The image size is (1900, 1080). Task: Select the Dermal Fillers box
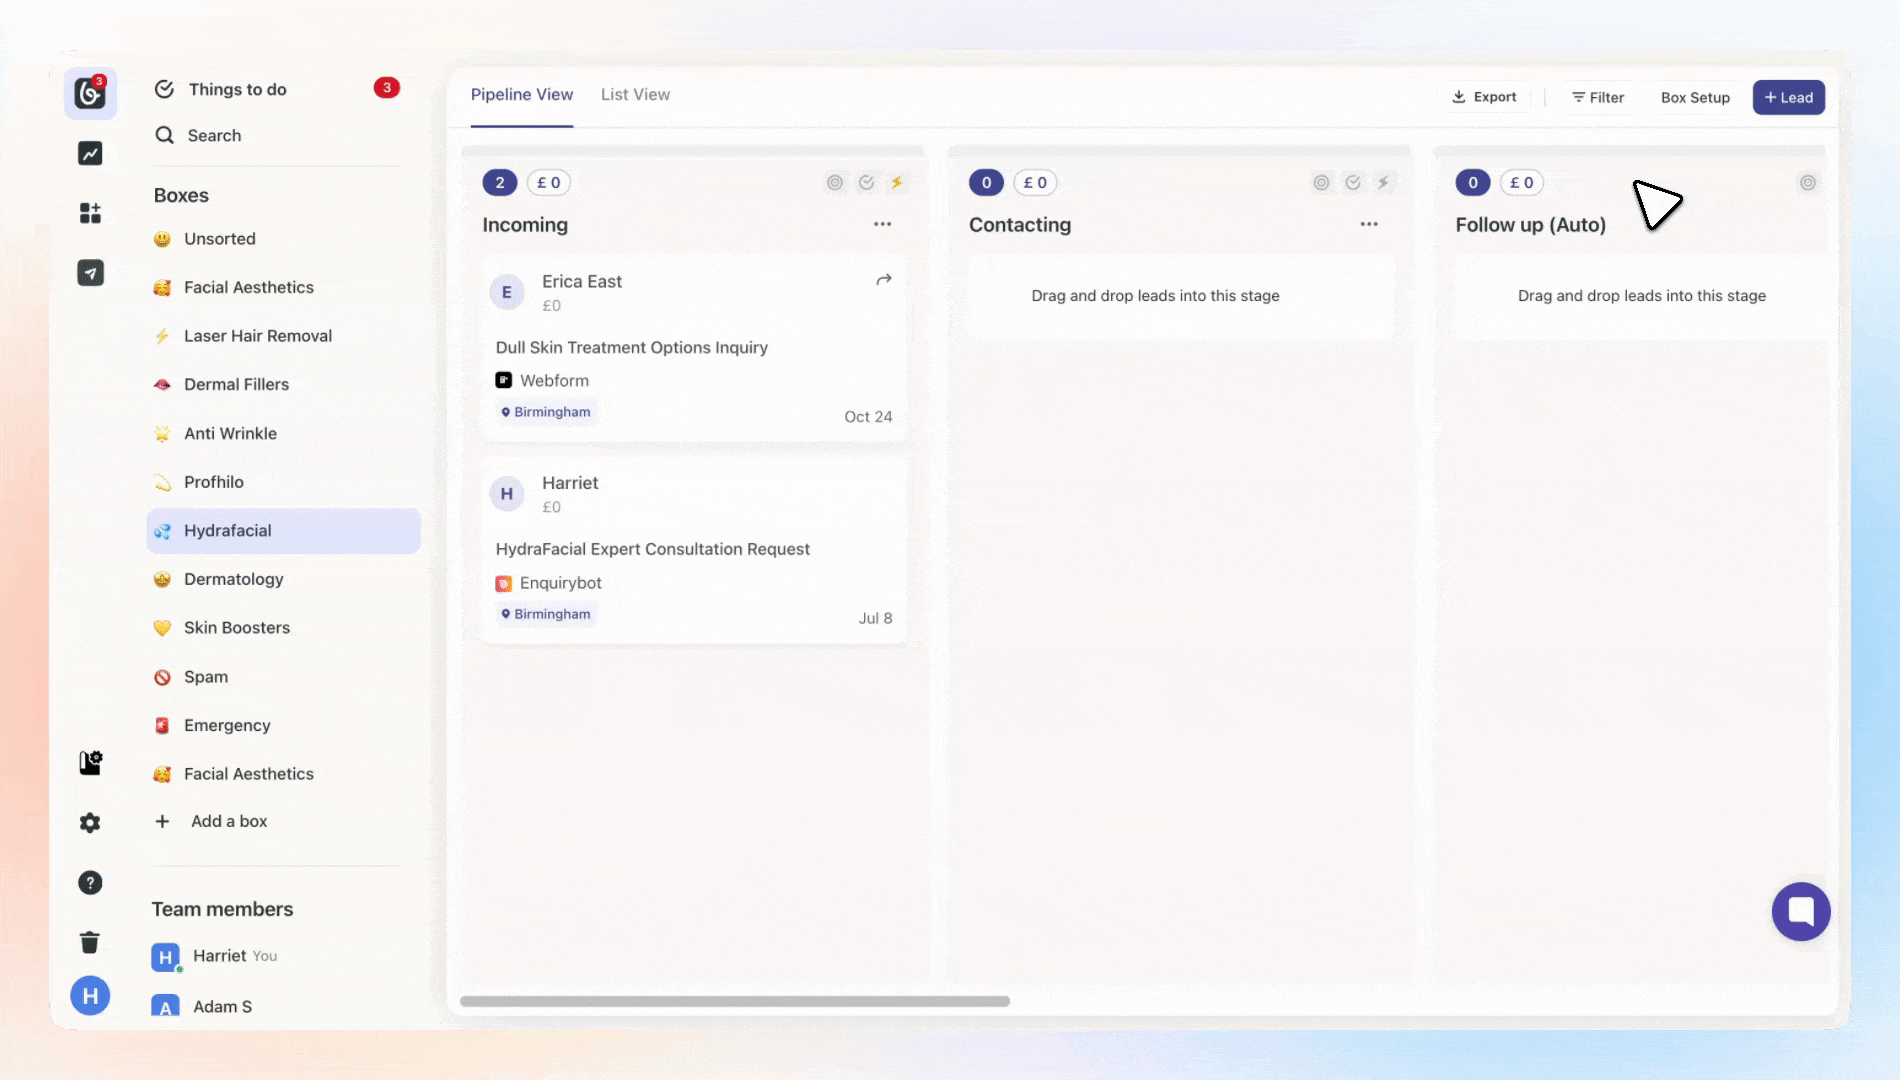pyautogui.click(x=284, y=384)
